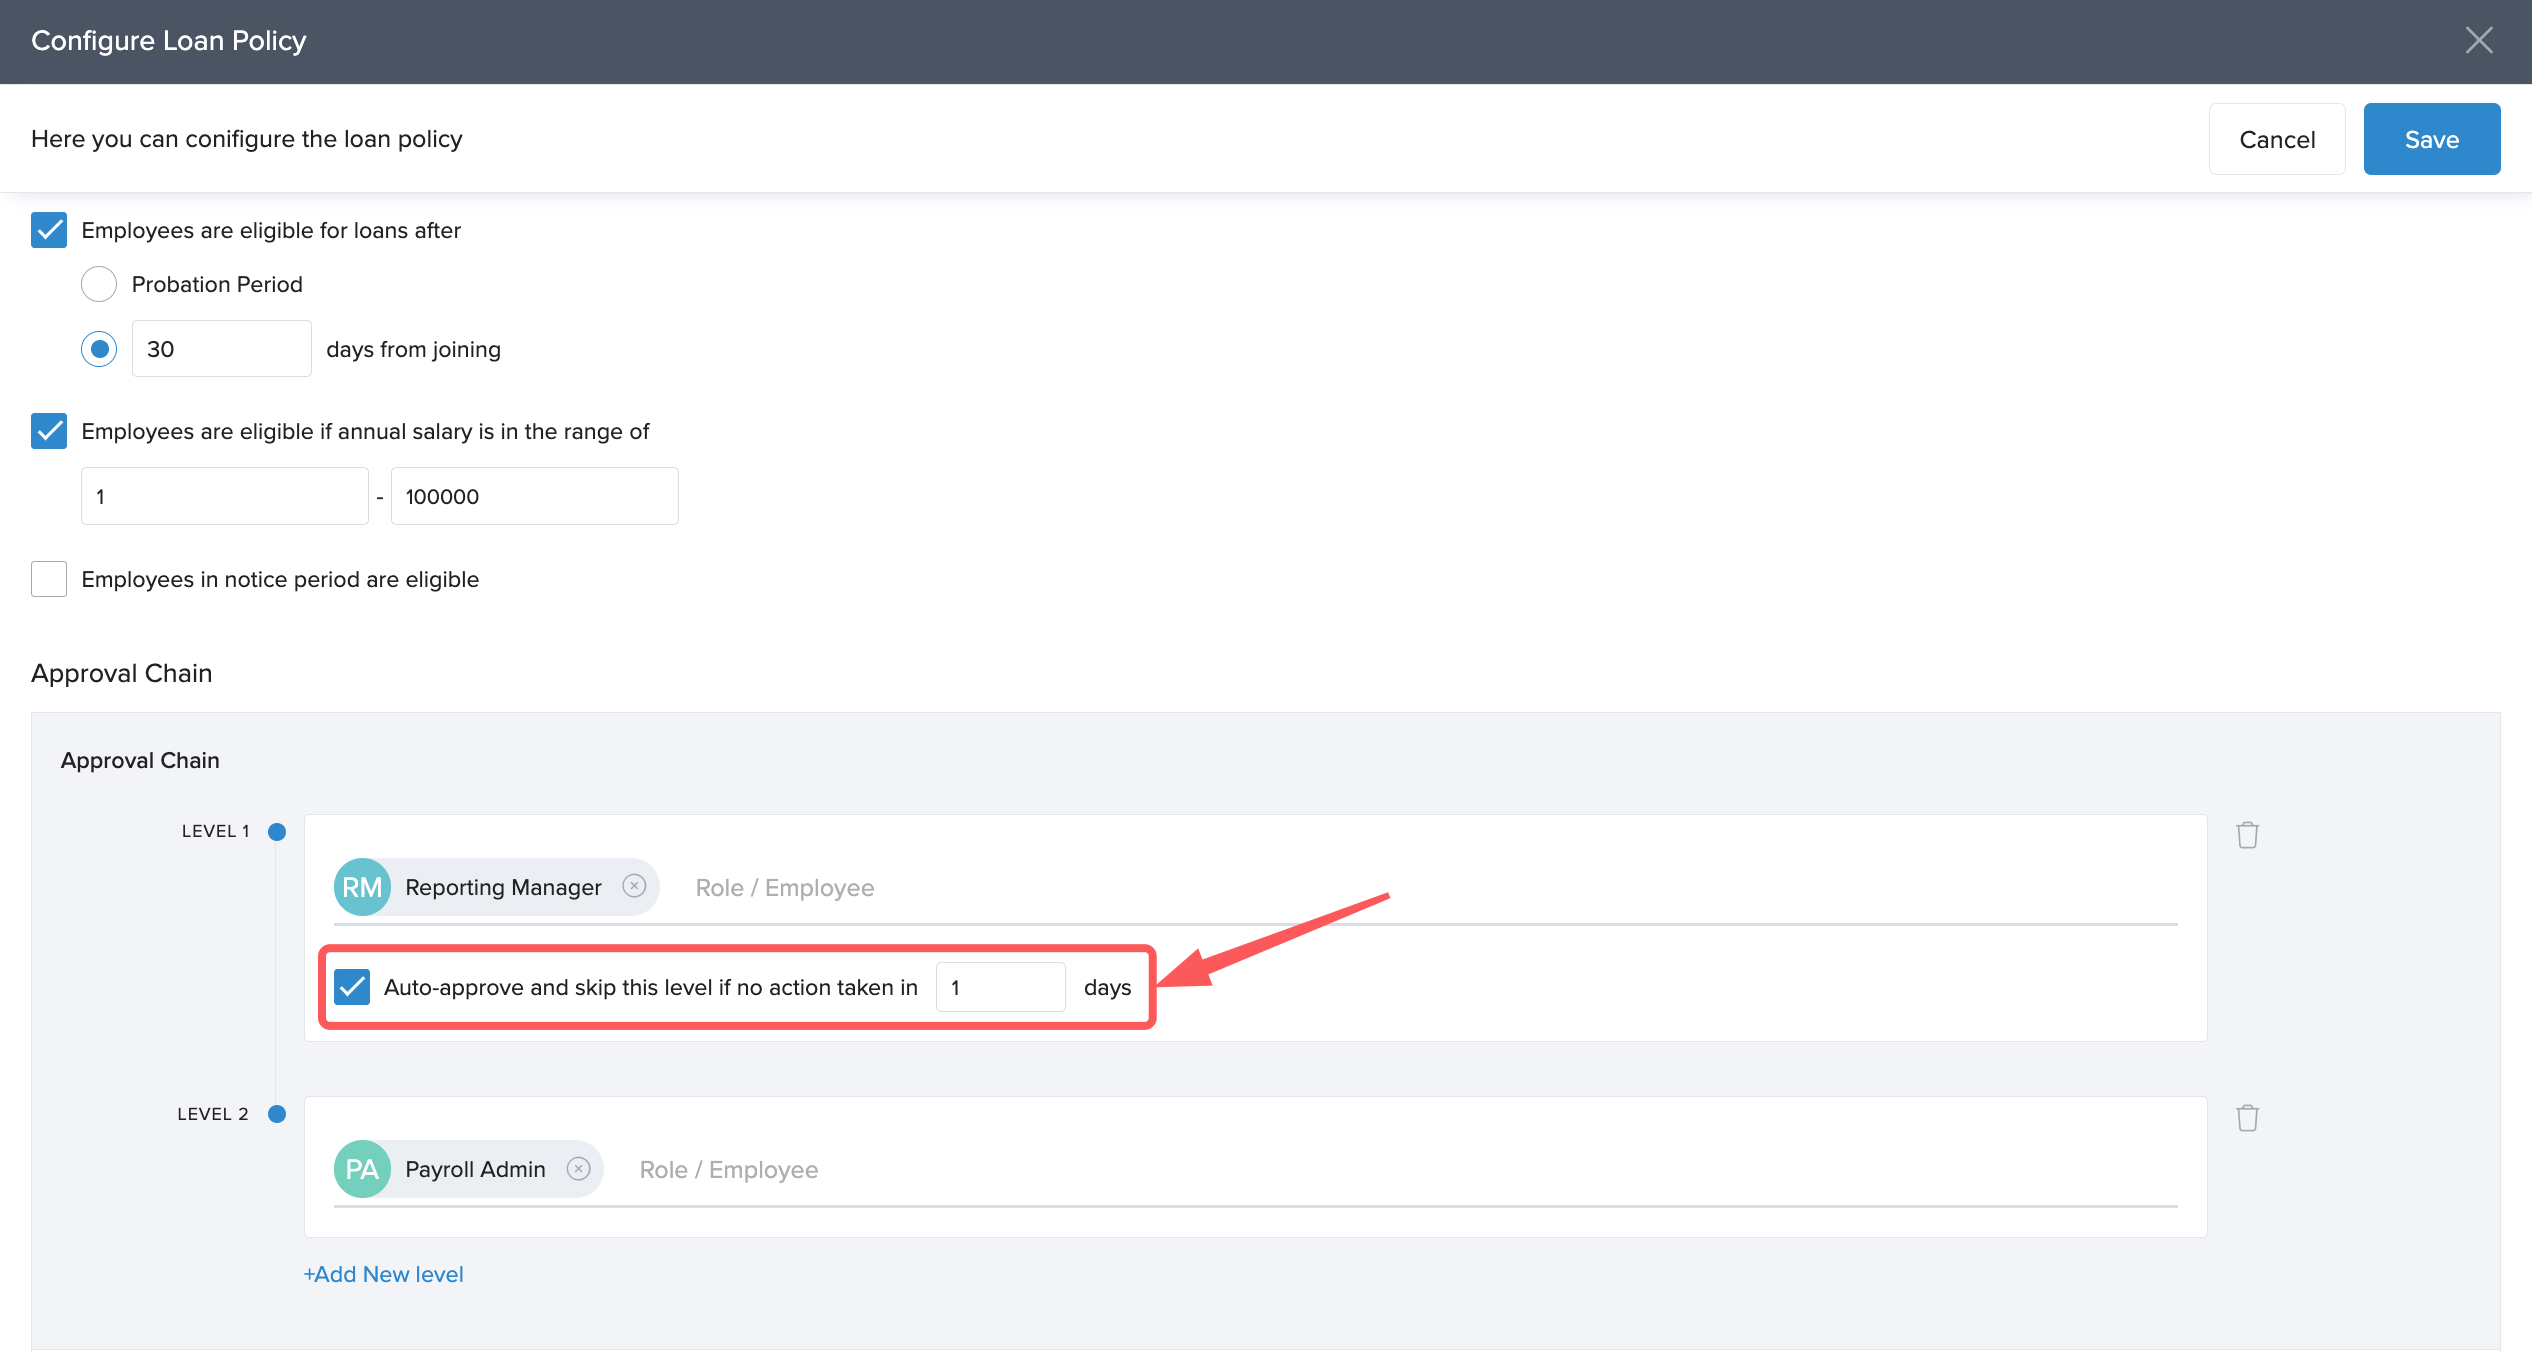Uncheck 'Employees are eligible for loans after'

49,230
